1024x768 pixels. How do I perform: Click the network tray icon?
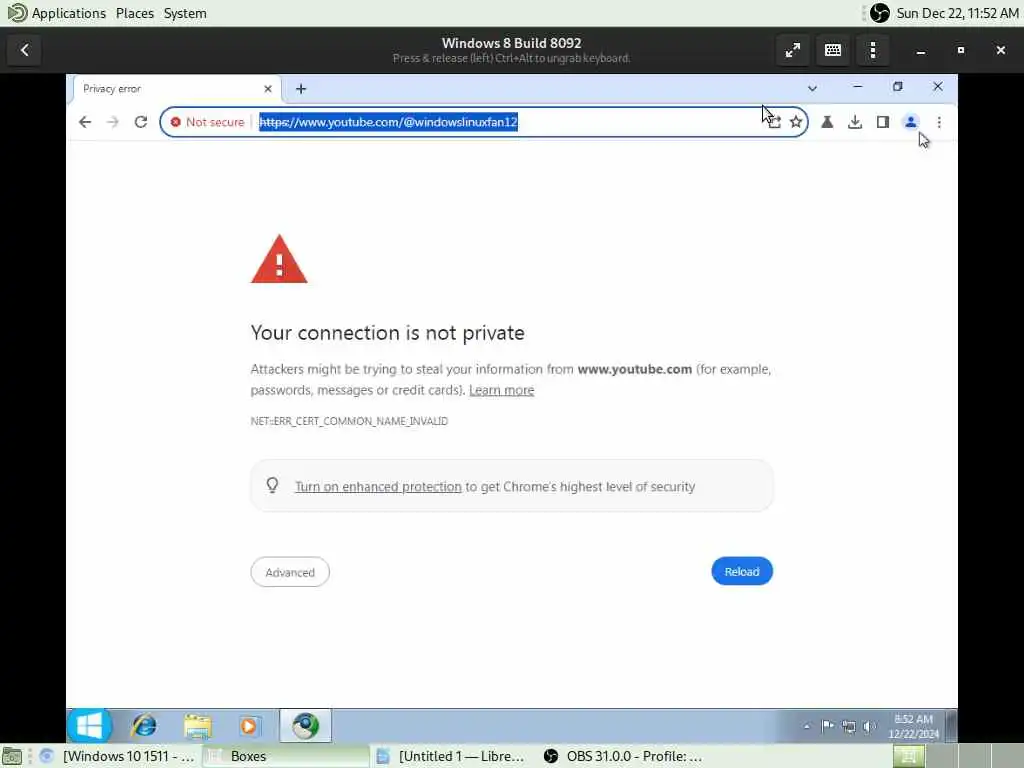[848, 726]
